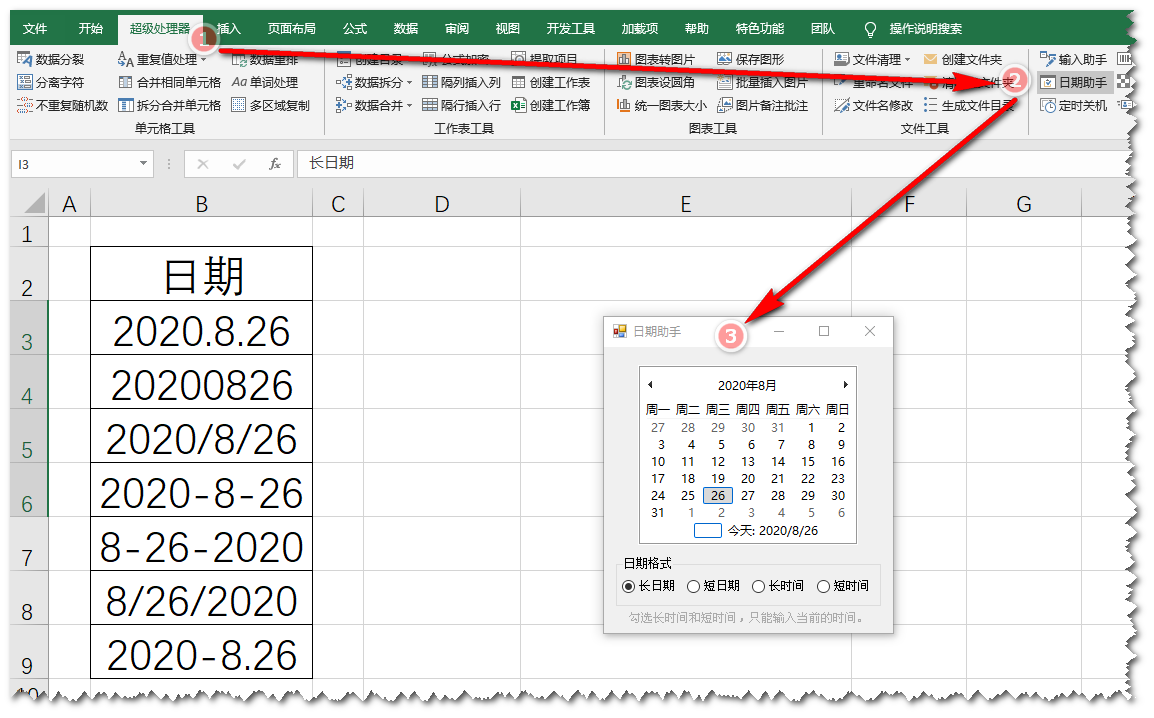Screen dimensions: 1154x718
Task: Click 创建文件夹 create folder
Action: pyautogui.click(x=963, y=59)
